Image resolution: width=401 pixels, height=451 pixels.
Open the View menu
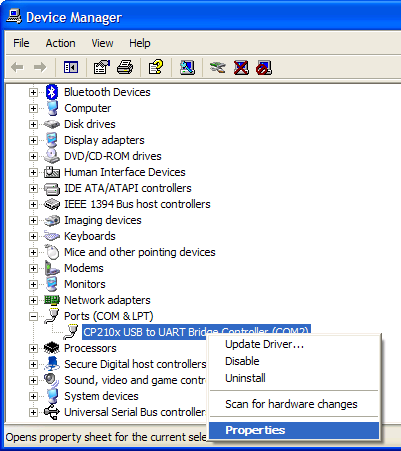pos(102,43)
